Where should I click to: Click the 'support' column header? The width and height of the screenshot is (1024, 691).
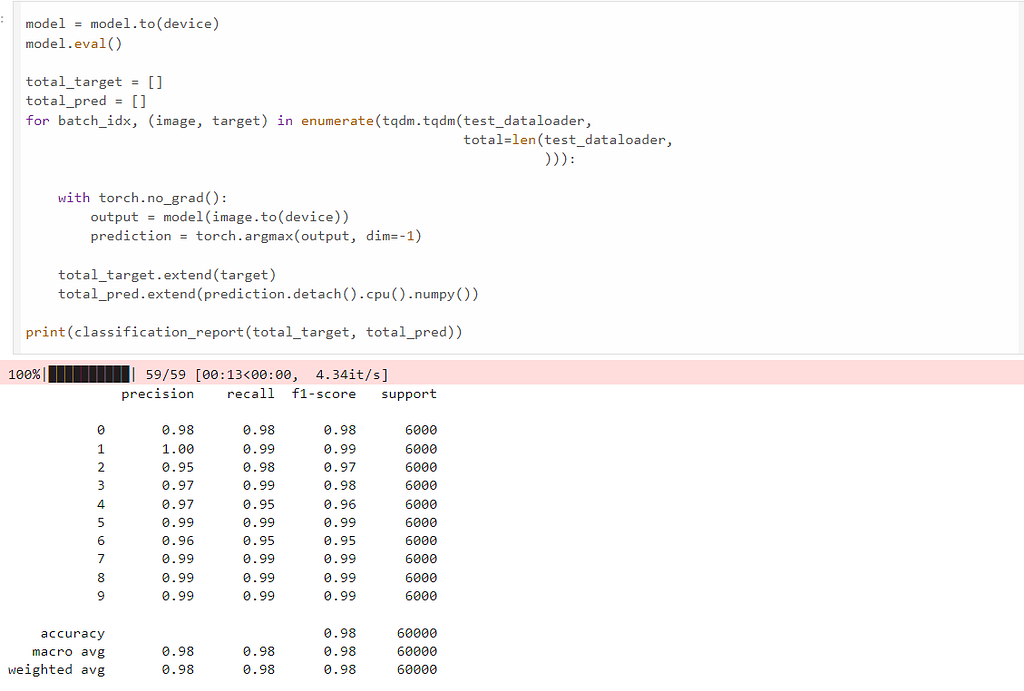tap(409, 394)
